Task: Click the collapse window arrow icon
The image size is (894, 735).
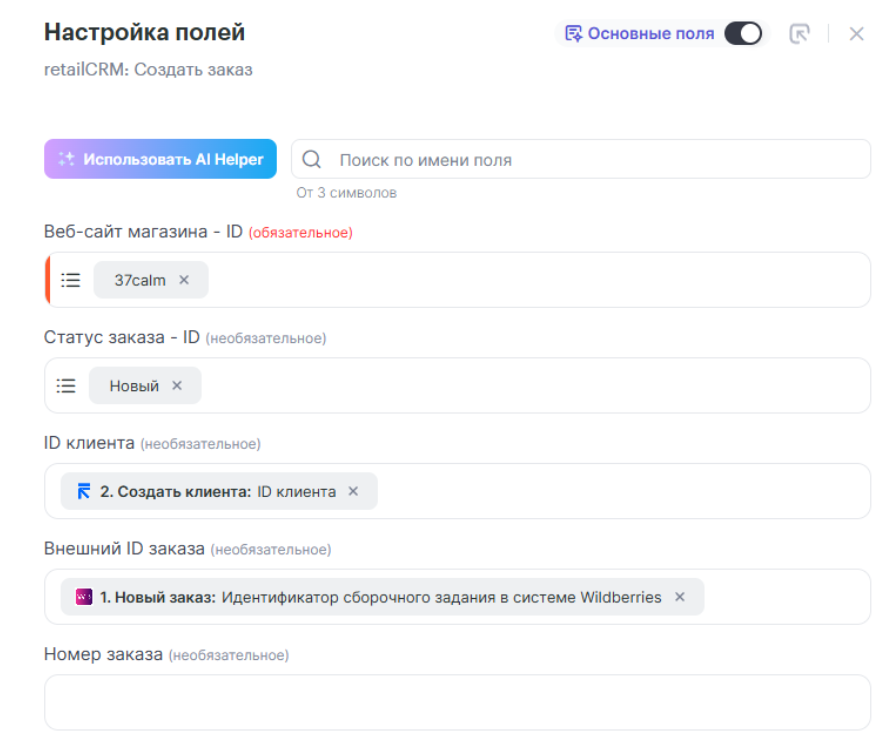Action: tap(799, 34)
